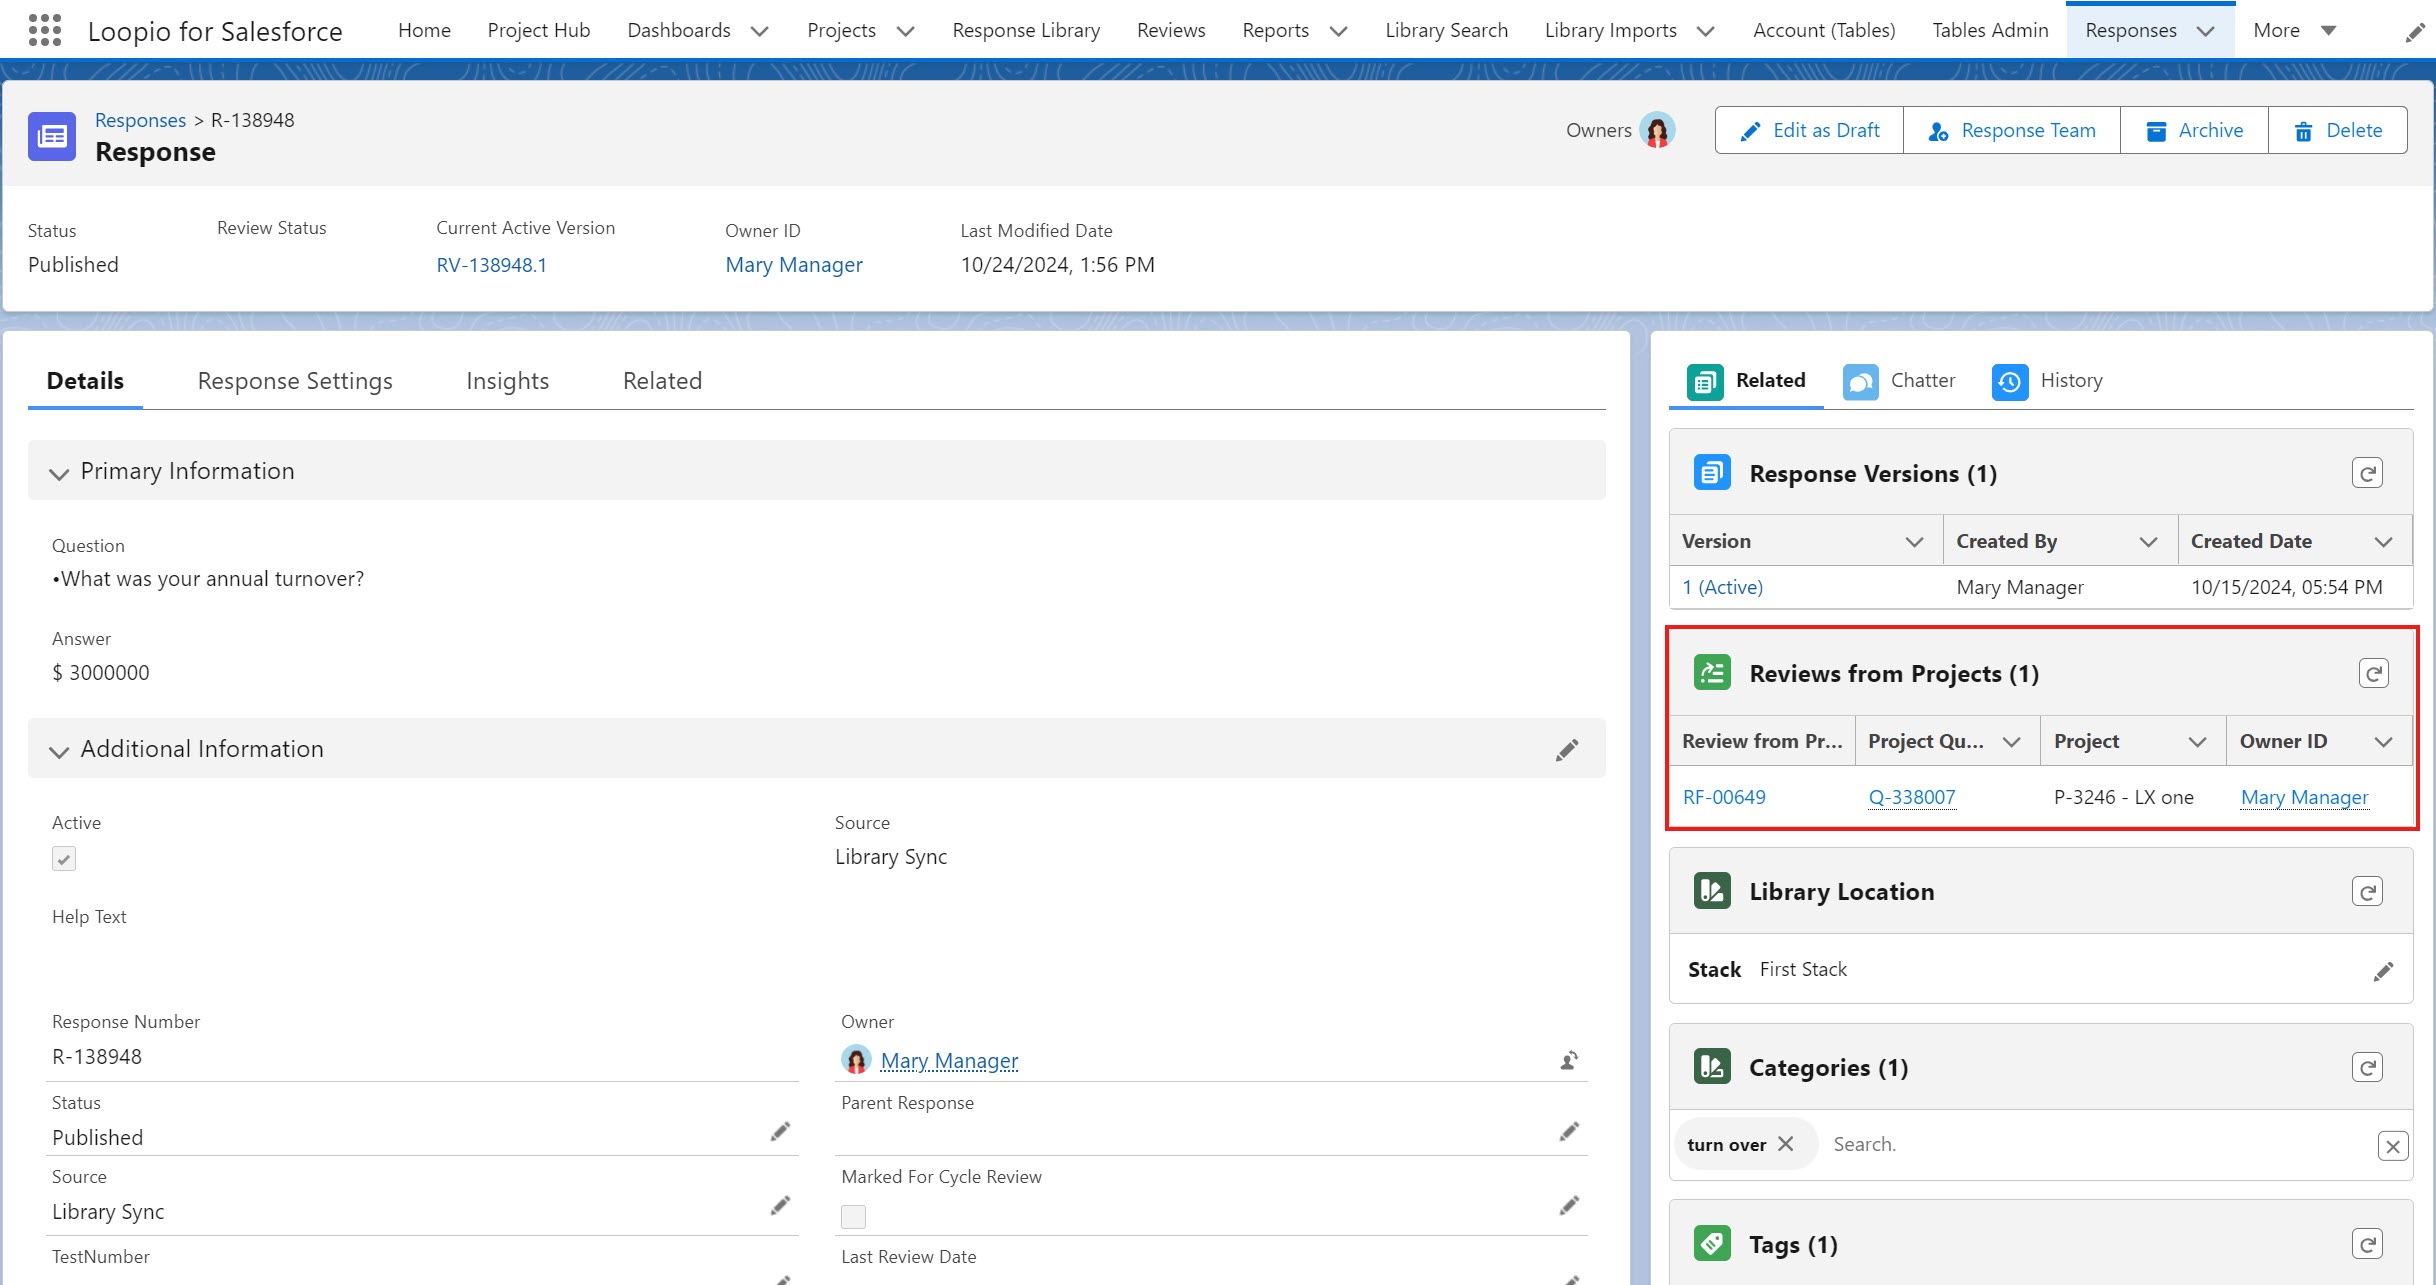Edit the Source Library Sync field

[x=780, y=1205]
